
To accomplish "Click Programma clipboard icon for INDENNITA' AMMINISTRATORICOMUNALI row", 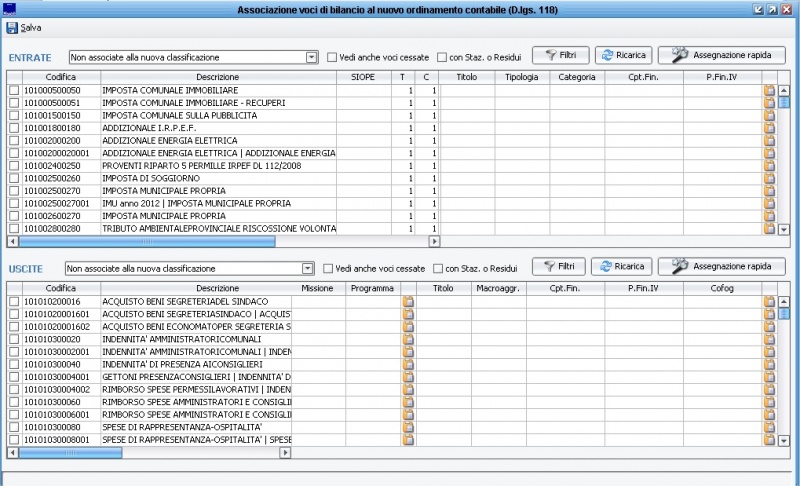I will point(408,340).
